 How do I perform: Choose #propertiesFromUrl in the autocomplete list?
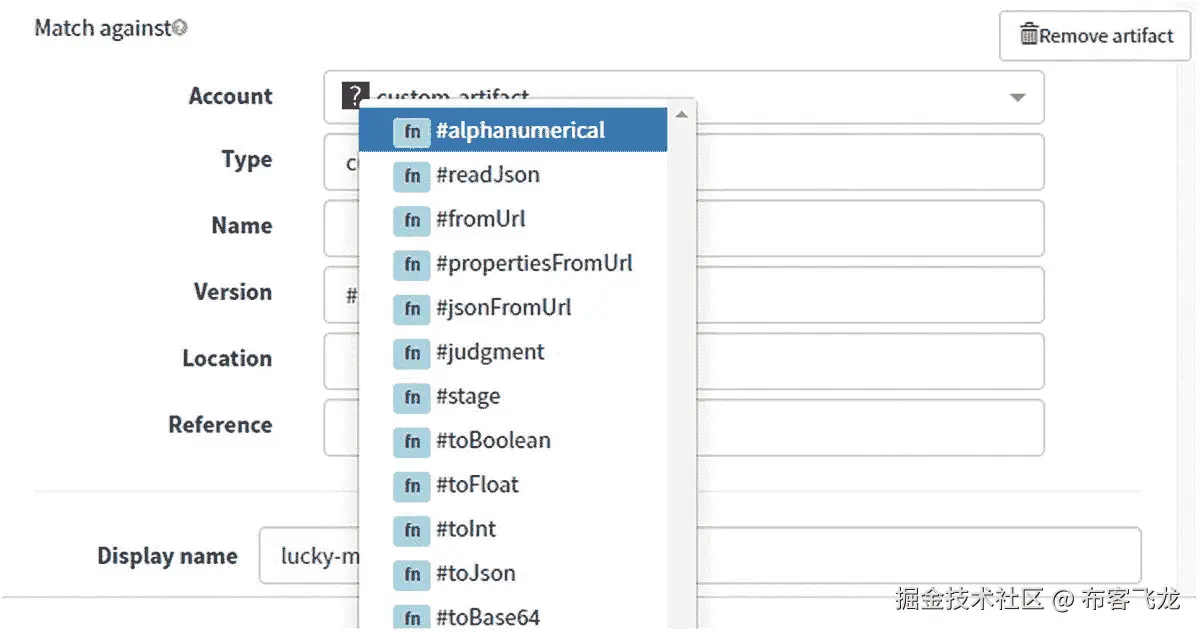[x=534, y=264]
